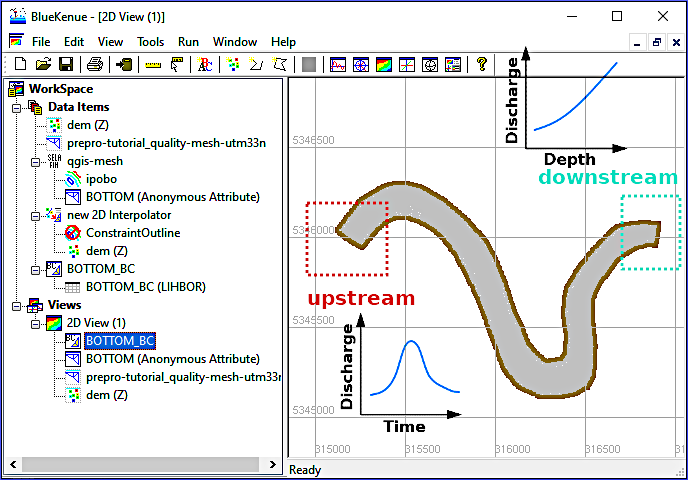Click workspace scrollbar right arrow
688x480 pixels.
[272, 464]
